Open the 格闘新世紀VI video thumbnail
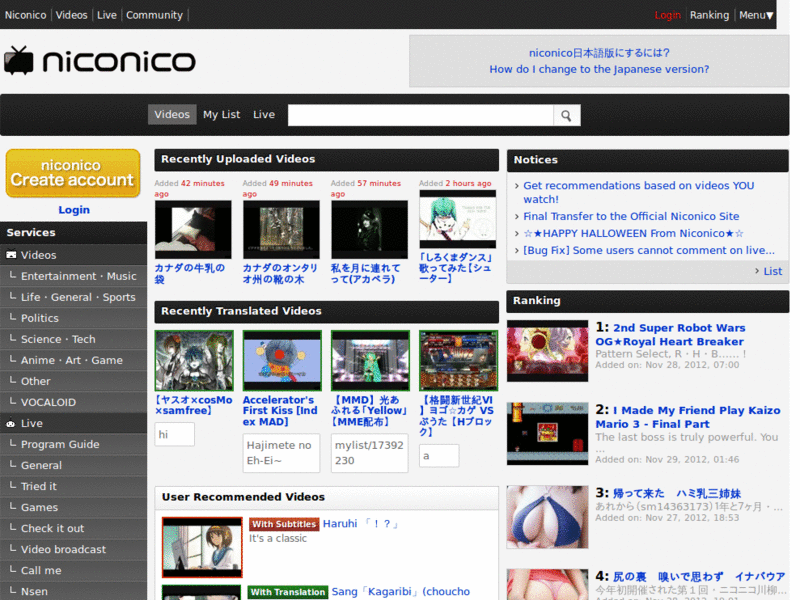Image resolution: width=800 pixels, height=600 pixels. [458, 360]
